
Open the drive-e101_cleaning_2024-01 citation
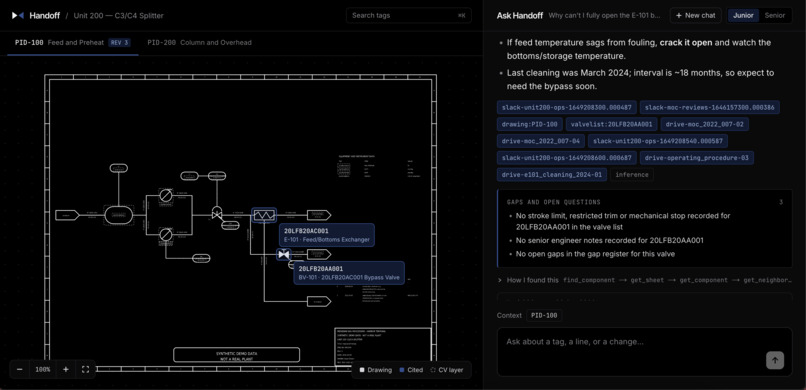pyautogui.click(x=552, y=175)
